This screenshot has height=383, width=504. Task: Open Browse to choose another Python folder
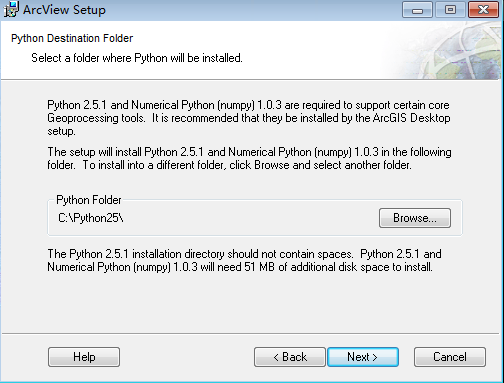point(415,218)
